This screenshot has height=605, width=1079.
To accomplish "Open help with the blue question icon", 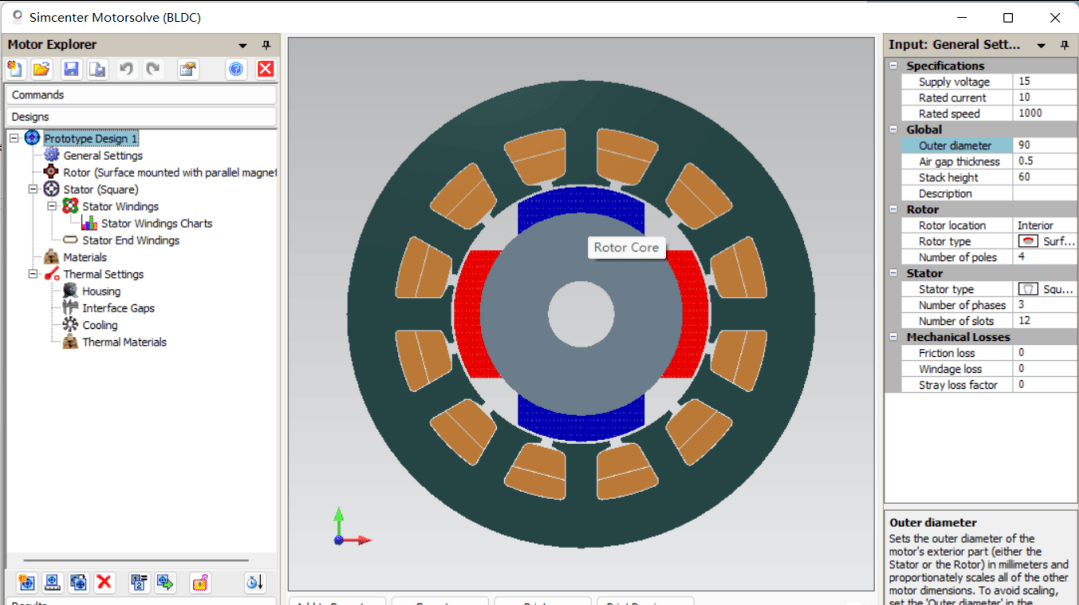I will (236, 69).
